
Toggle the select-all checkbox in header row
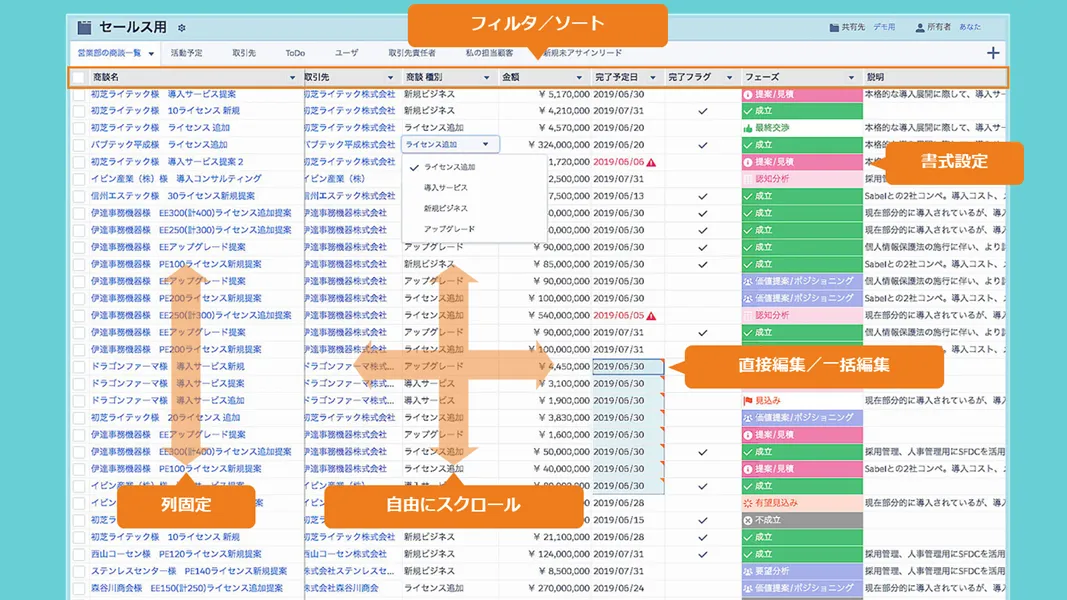pos(79,78)
